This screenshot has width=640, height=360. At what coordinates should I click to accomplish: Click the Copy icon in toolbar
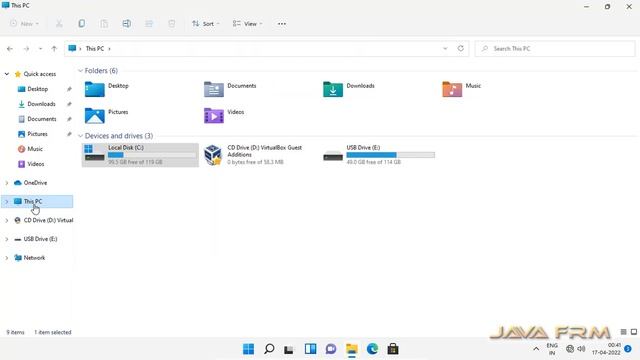[x=82, y=24]
